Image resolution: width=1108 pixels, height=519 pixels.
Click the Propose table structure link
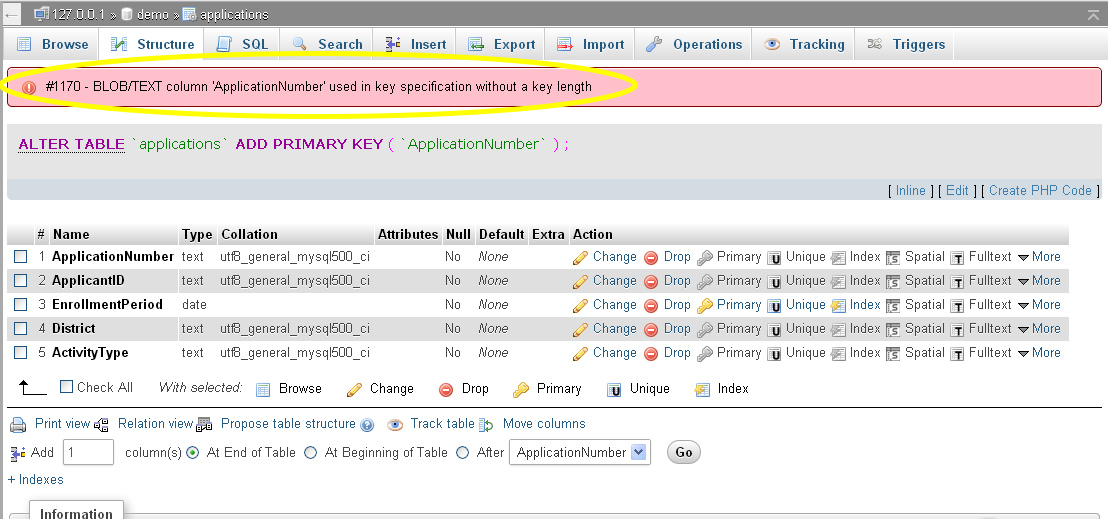pyautogui.click(x=288, y=424)
